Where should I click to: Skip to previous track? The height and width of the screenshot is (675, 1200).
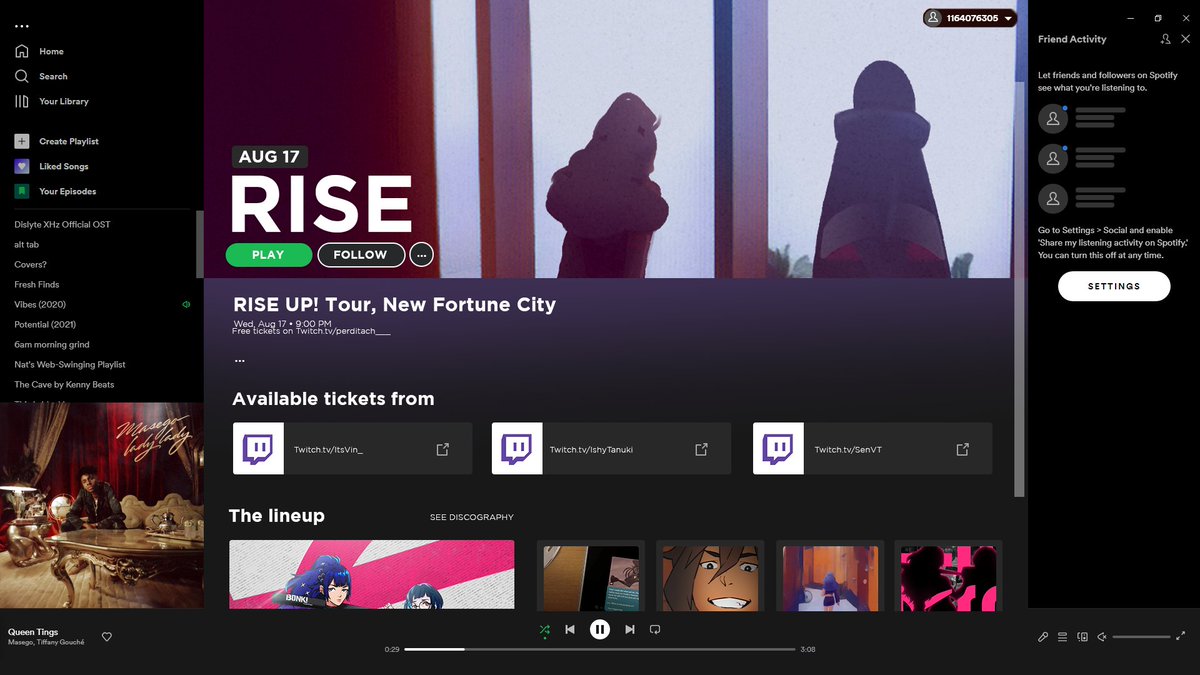570,630
